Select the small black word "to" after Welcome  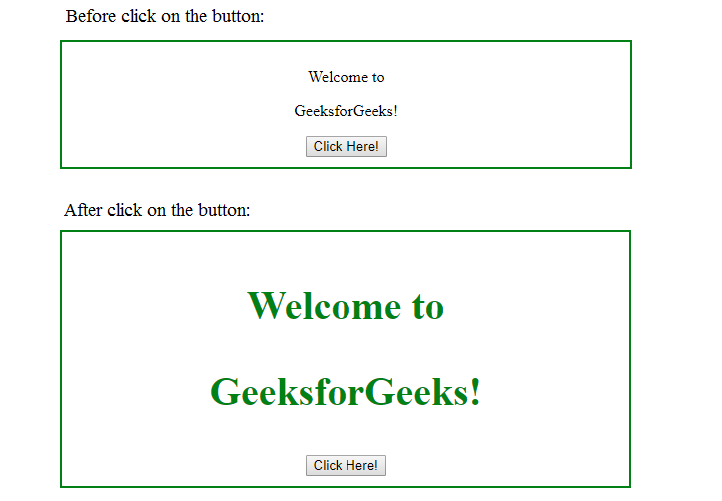click(x=378, y=77)
